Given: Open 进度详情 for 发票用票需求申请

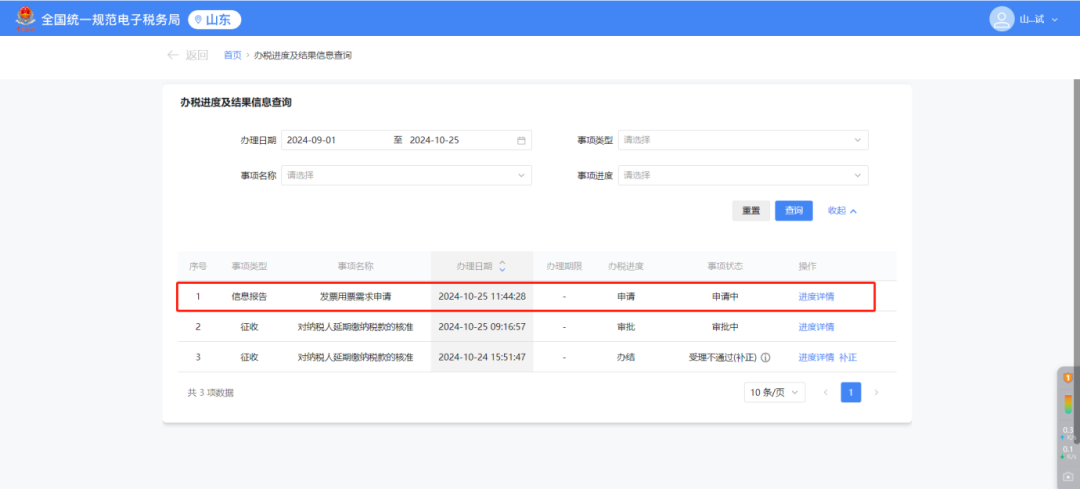Looking at the screenshot, I should coord(816,297).
